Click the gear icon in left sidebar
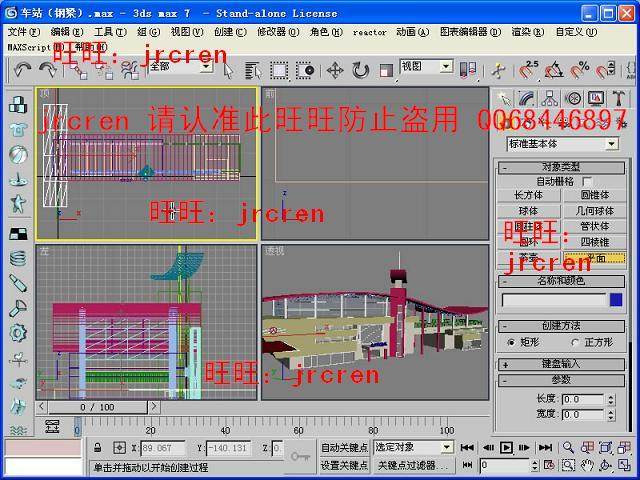 point(18,333)
